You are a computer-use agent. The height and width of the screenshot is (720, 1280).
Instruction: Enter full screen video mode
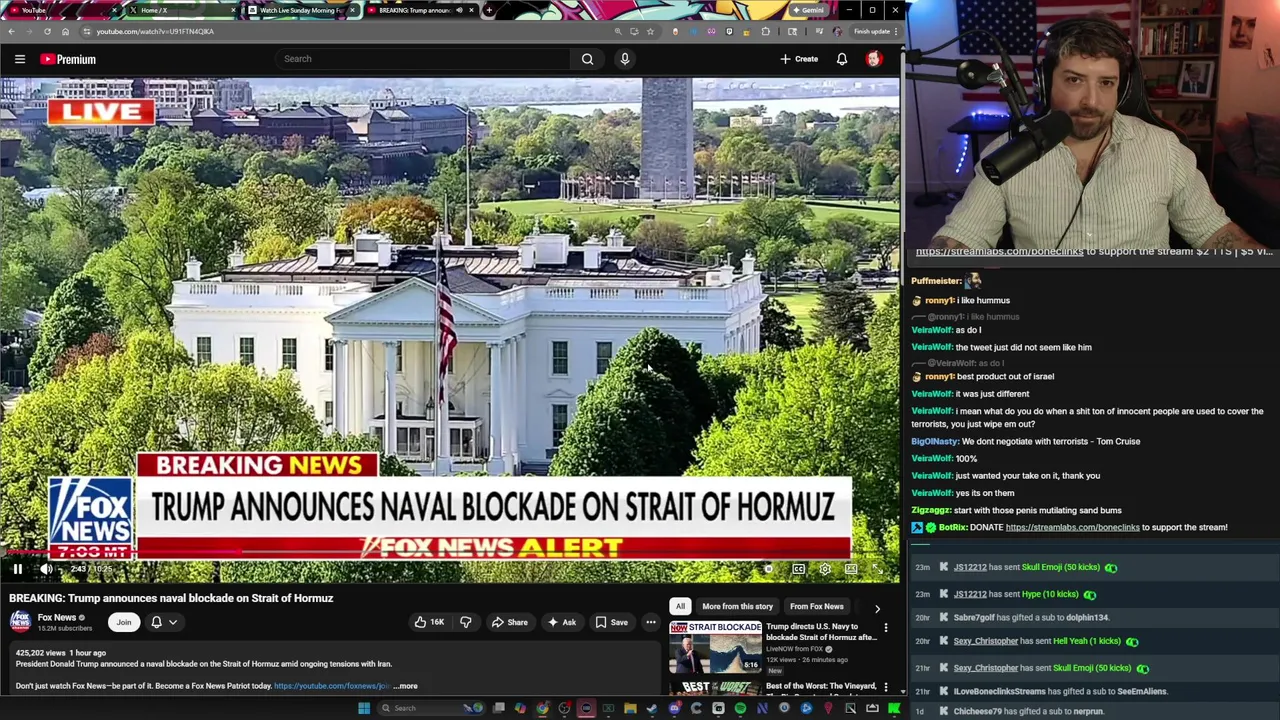[x=876, y=569]
